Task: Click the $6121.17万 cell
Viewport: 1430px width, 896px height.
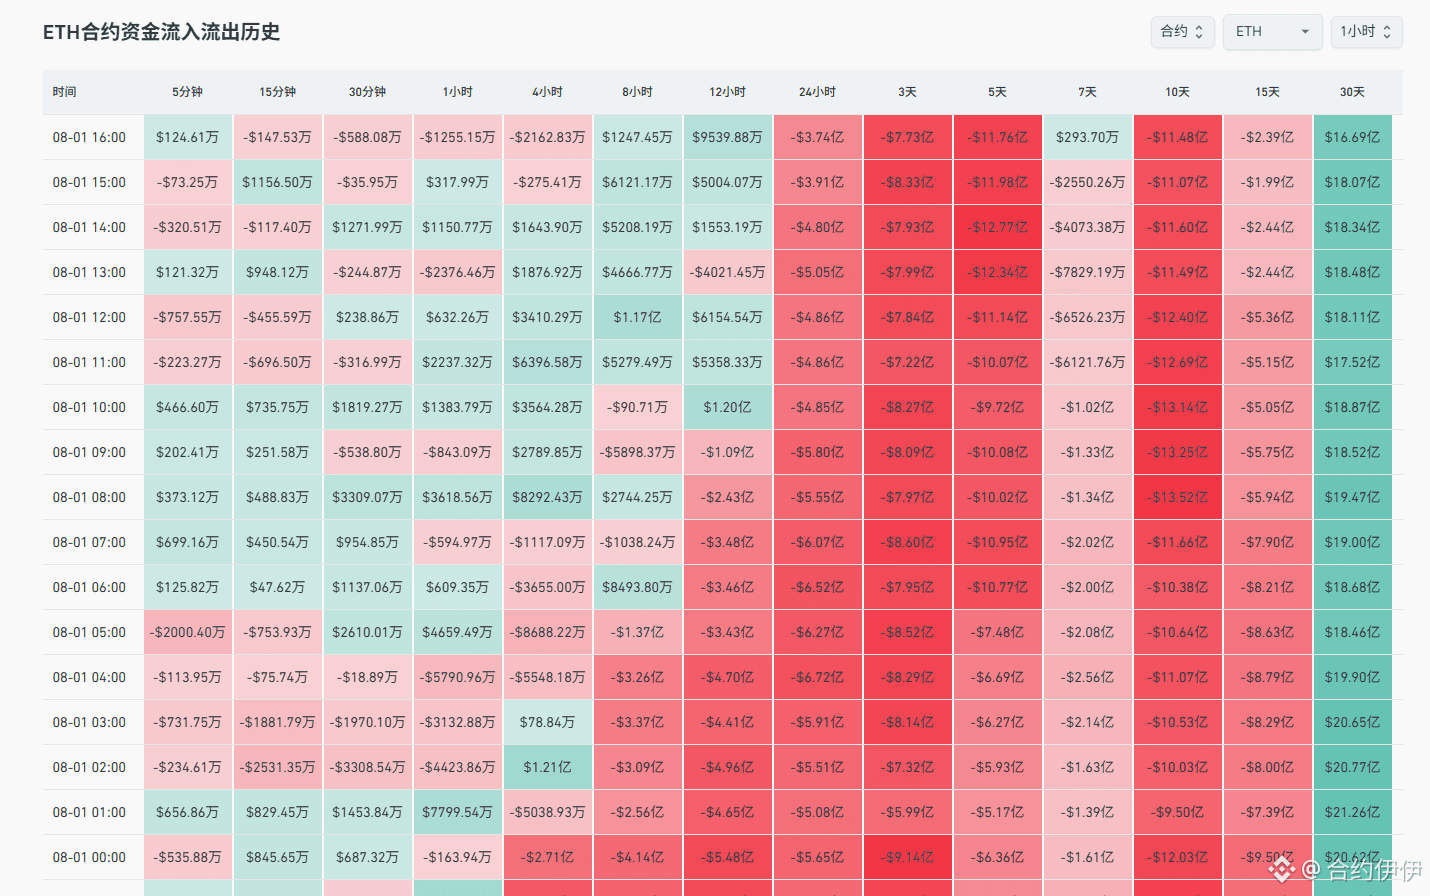Action: tap(638, 182)
